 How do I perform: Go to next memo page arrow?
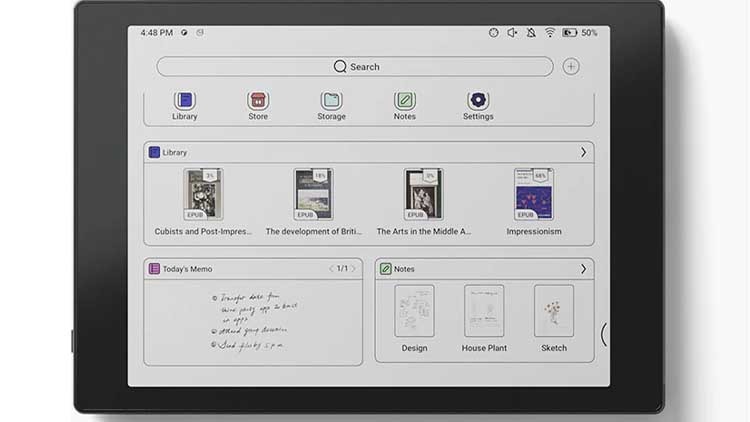click(353, 269)
